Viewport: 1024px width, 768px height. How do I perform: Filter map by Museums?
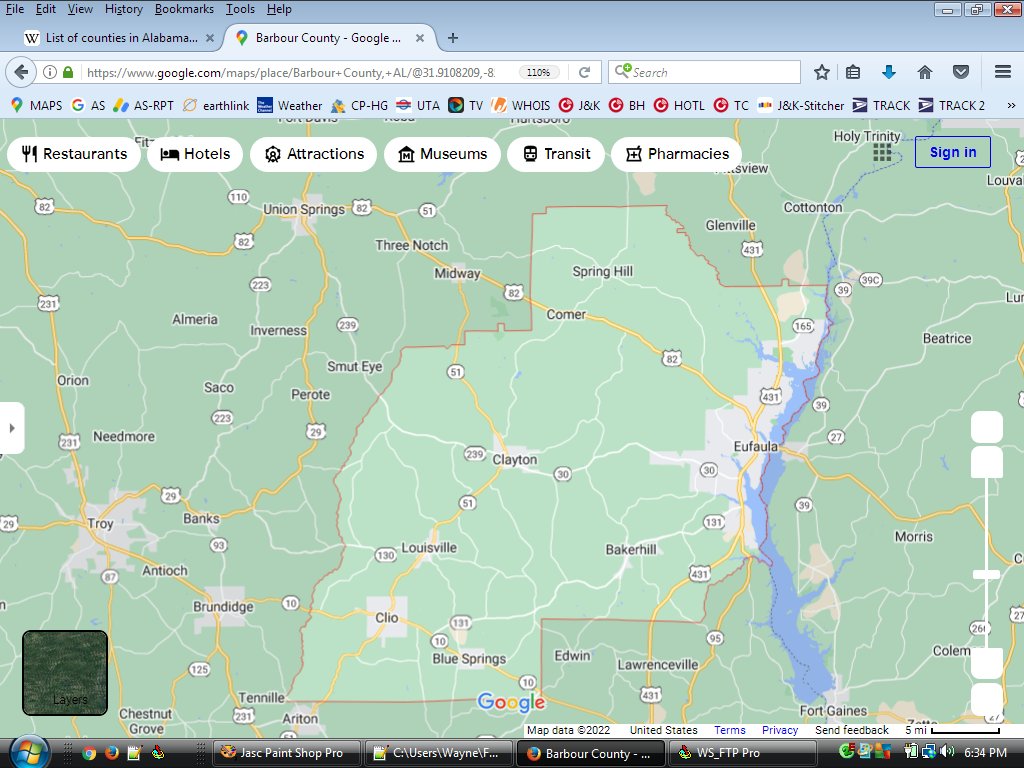(442, 154)
